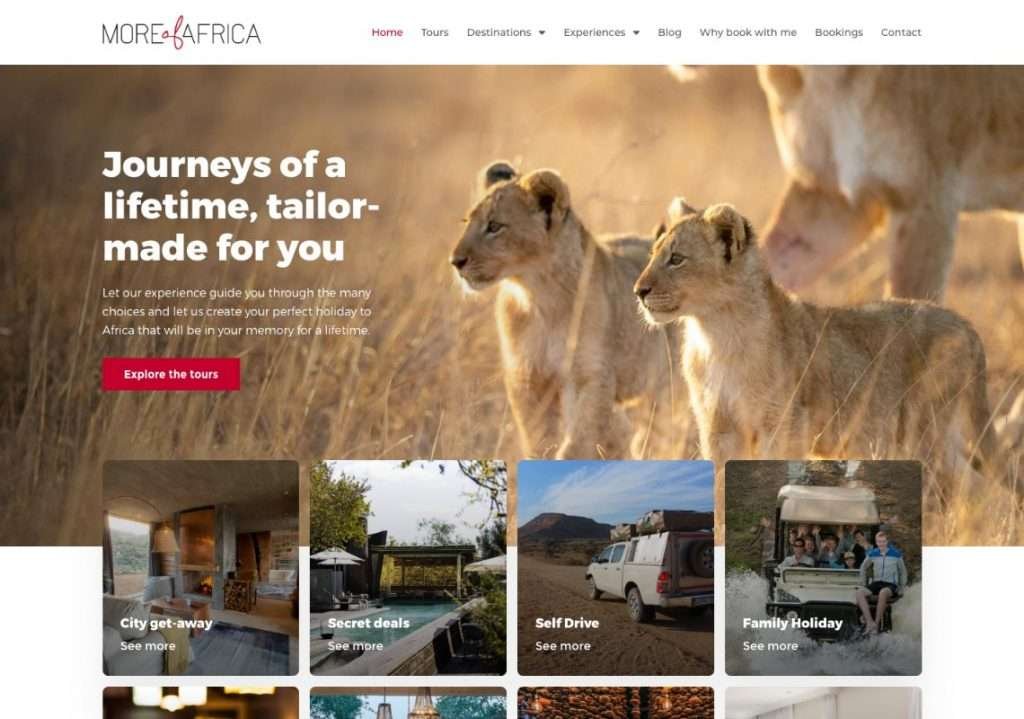Click See more under Secret deals
1024x719 pixels.
coord(355,646)
